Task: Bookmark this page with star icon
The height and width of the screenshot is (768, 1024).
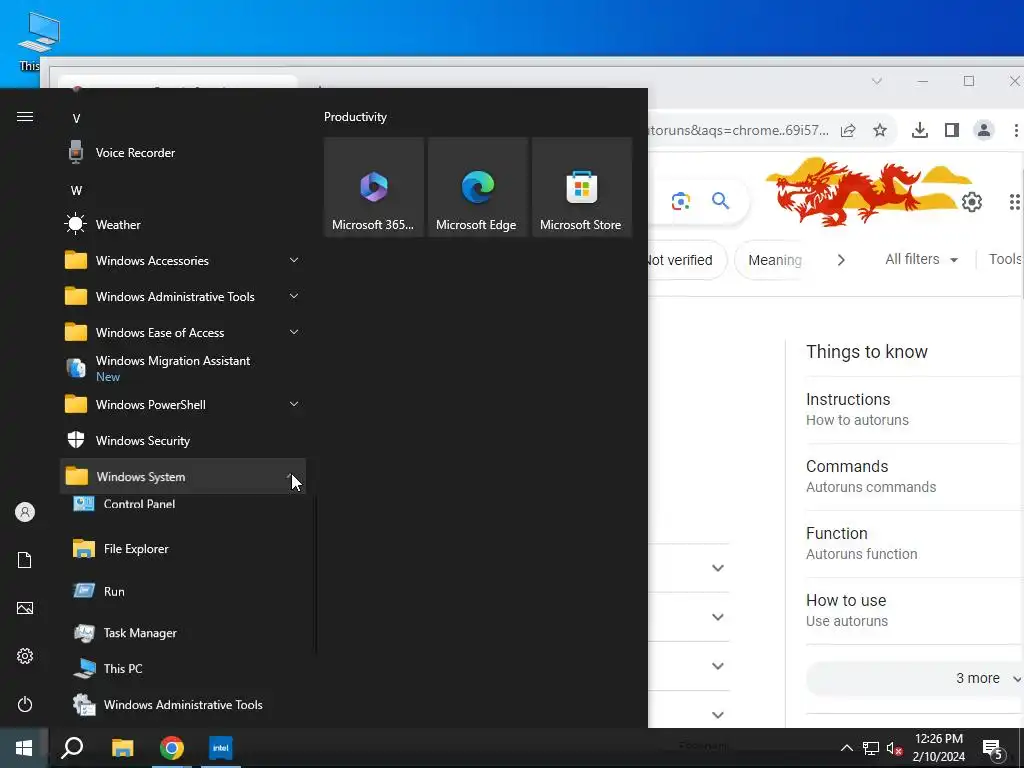Action: tap(880, 130)
